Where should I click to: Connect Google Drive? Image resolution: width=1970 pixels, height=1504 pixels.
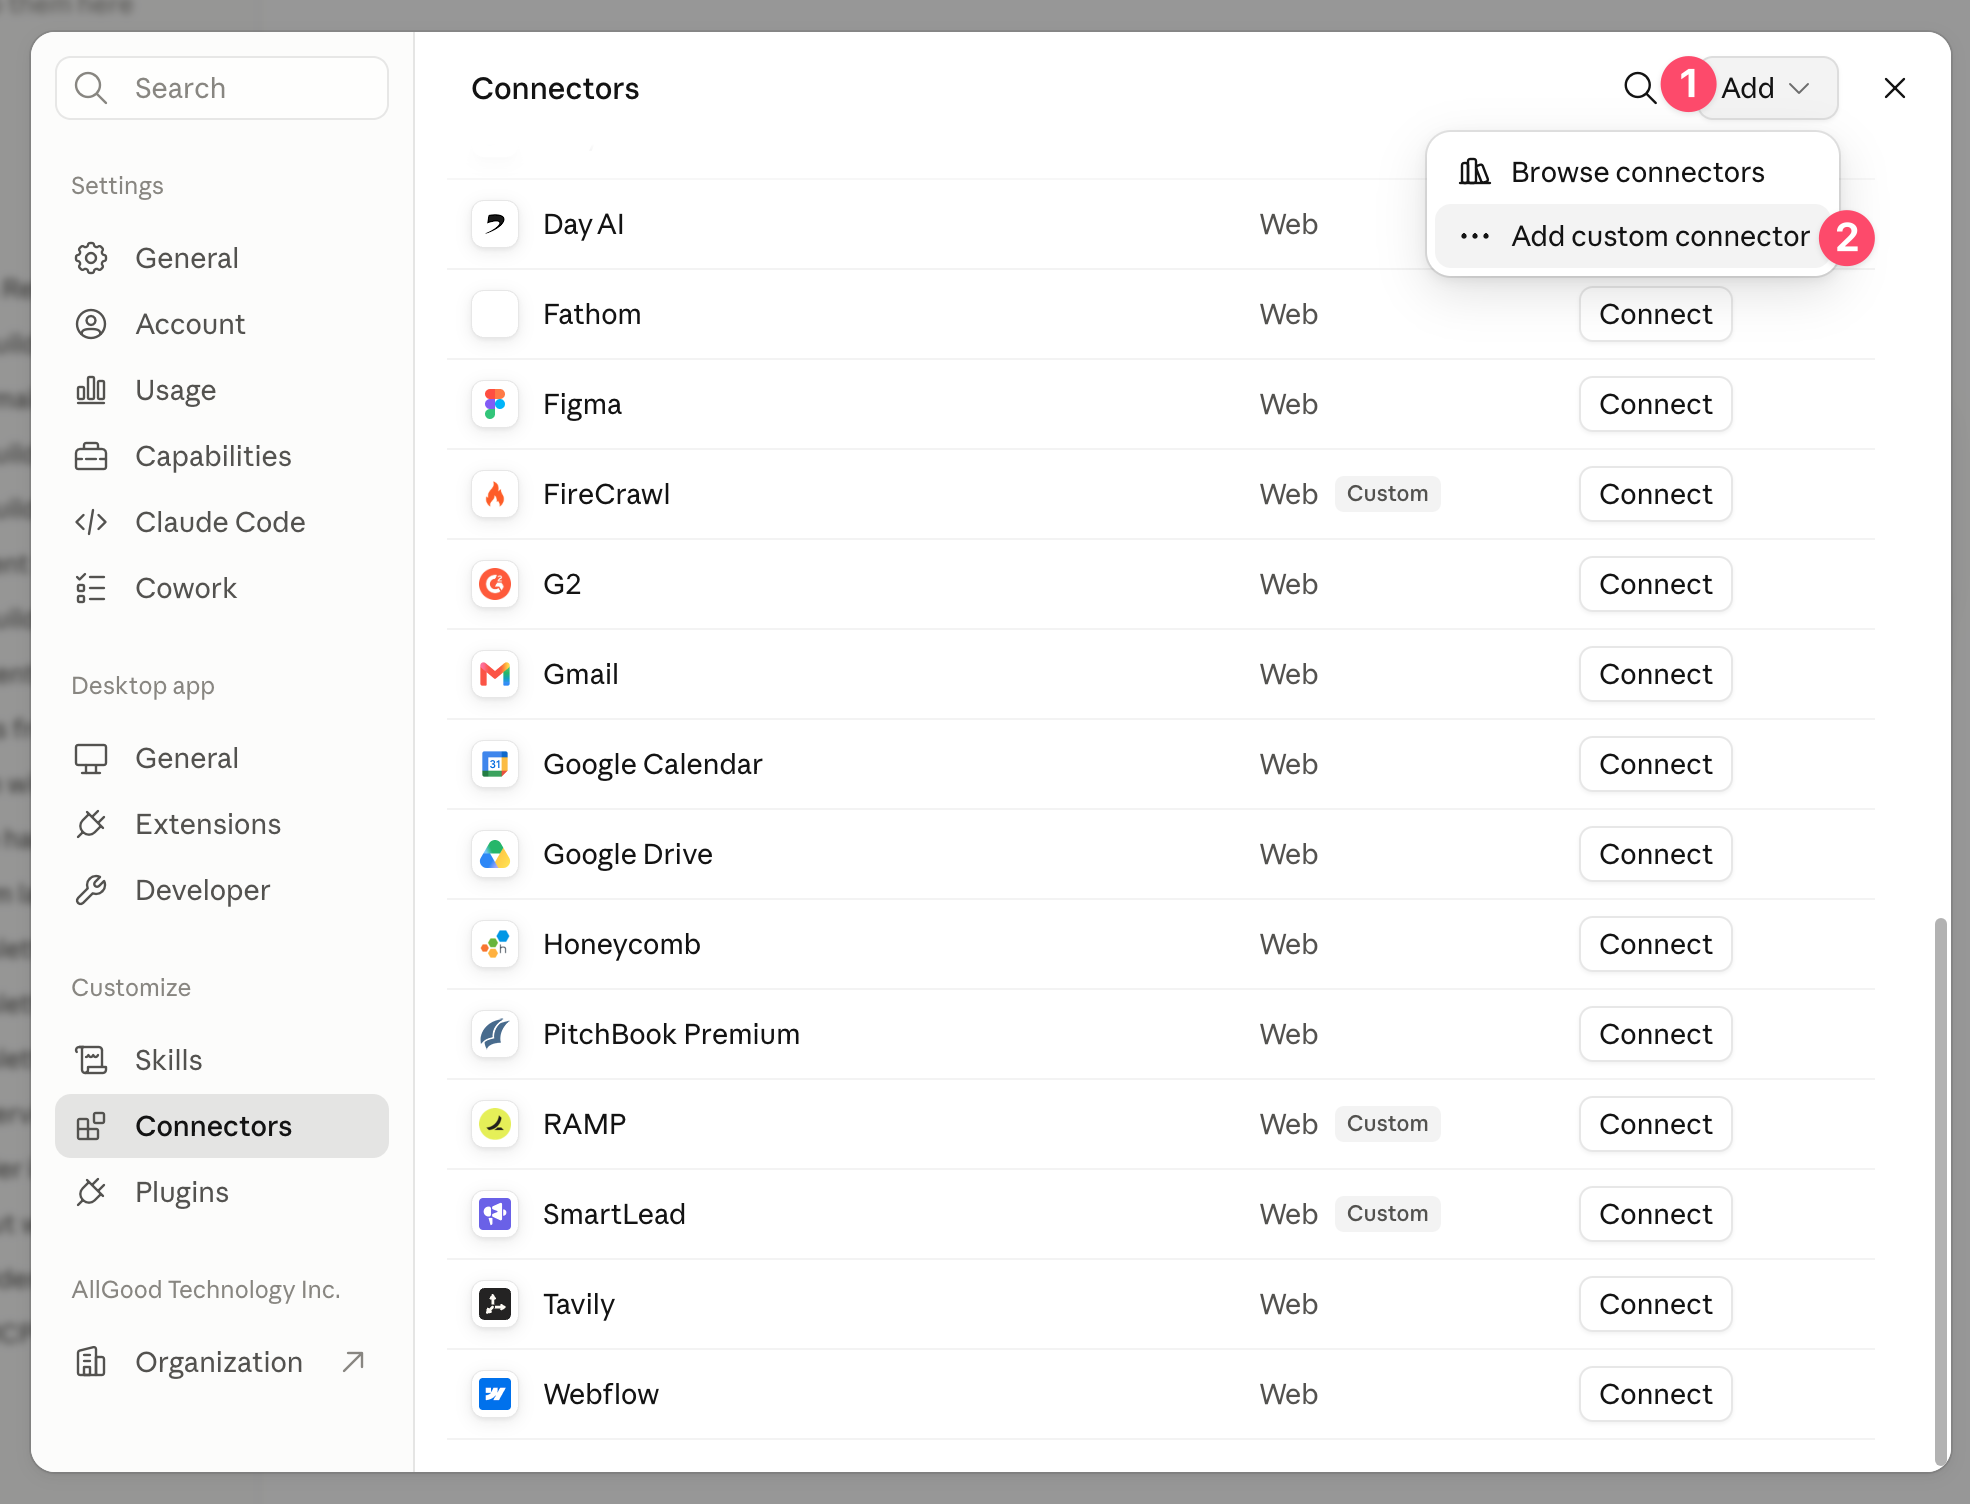[x=1655, y=854]
